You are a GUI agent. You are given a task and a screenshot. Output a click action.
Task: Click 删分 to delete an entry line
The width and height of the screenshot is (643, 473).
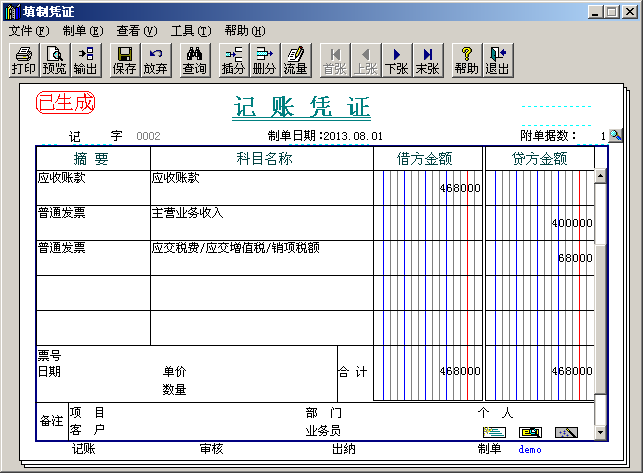264,60
